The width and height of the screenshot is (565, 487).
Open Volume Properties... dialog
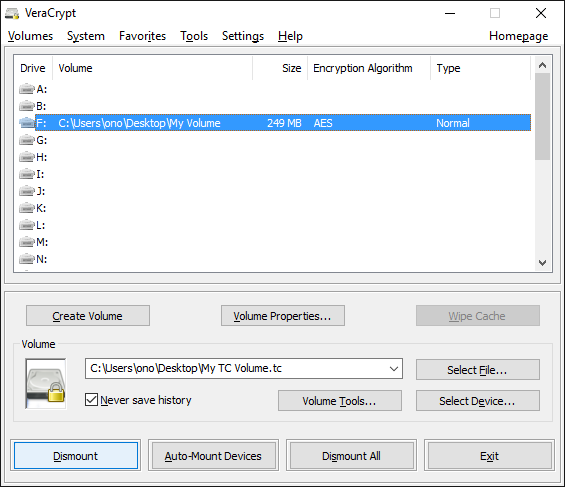coord(283,316)
